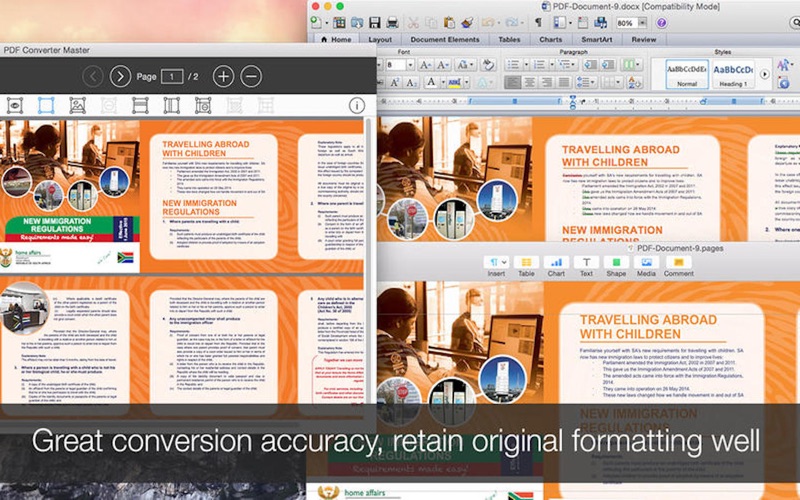Switch to the Tables tab

click(x=509, y=39)
